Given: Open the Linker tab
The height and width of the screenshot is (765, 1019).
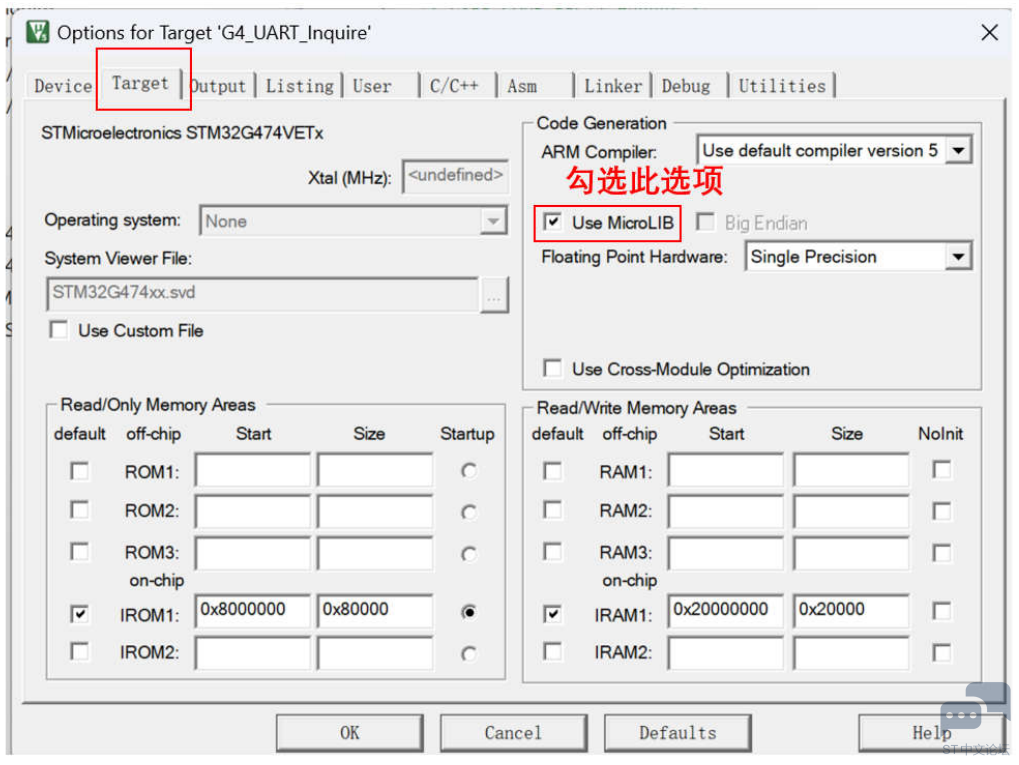Looking at the screenshot, I should (613, 86).
